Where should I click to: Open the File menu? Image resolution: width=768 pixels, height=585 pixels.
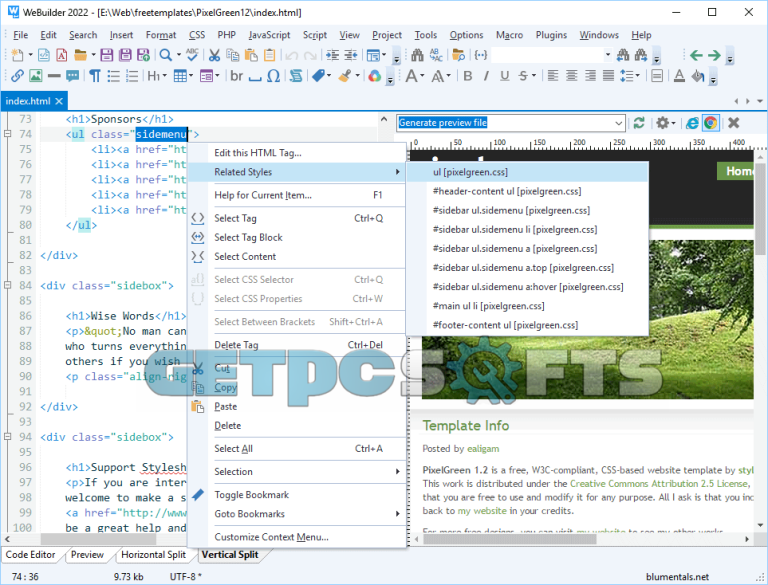[x=20, y=35]
